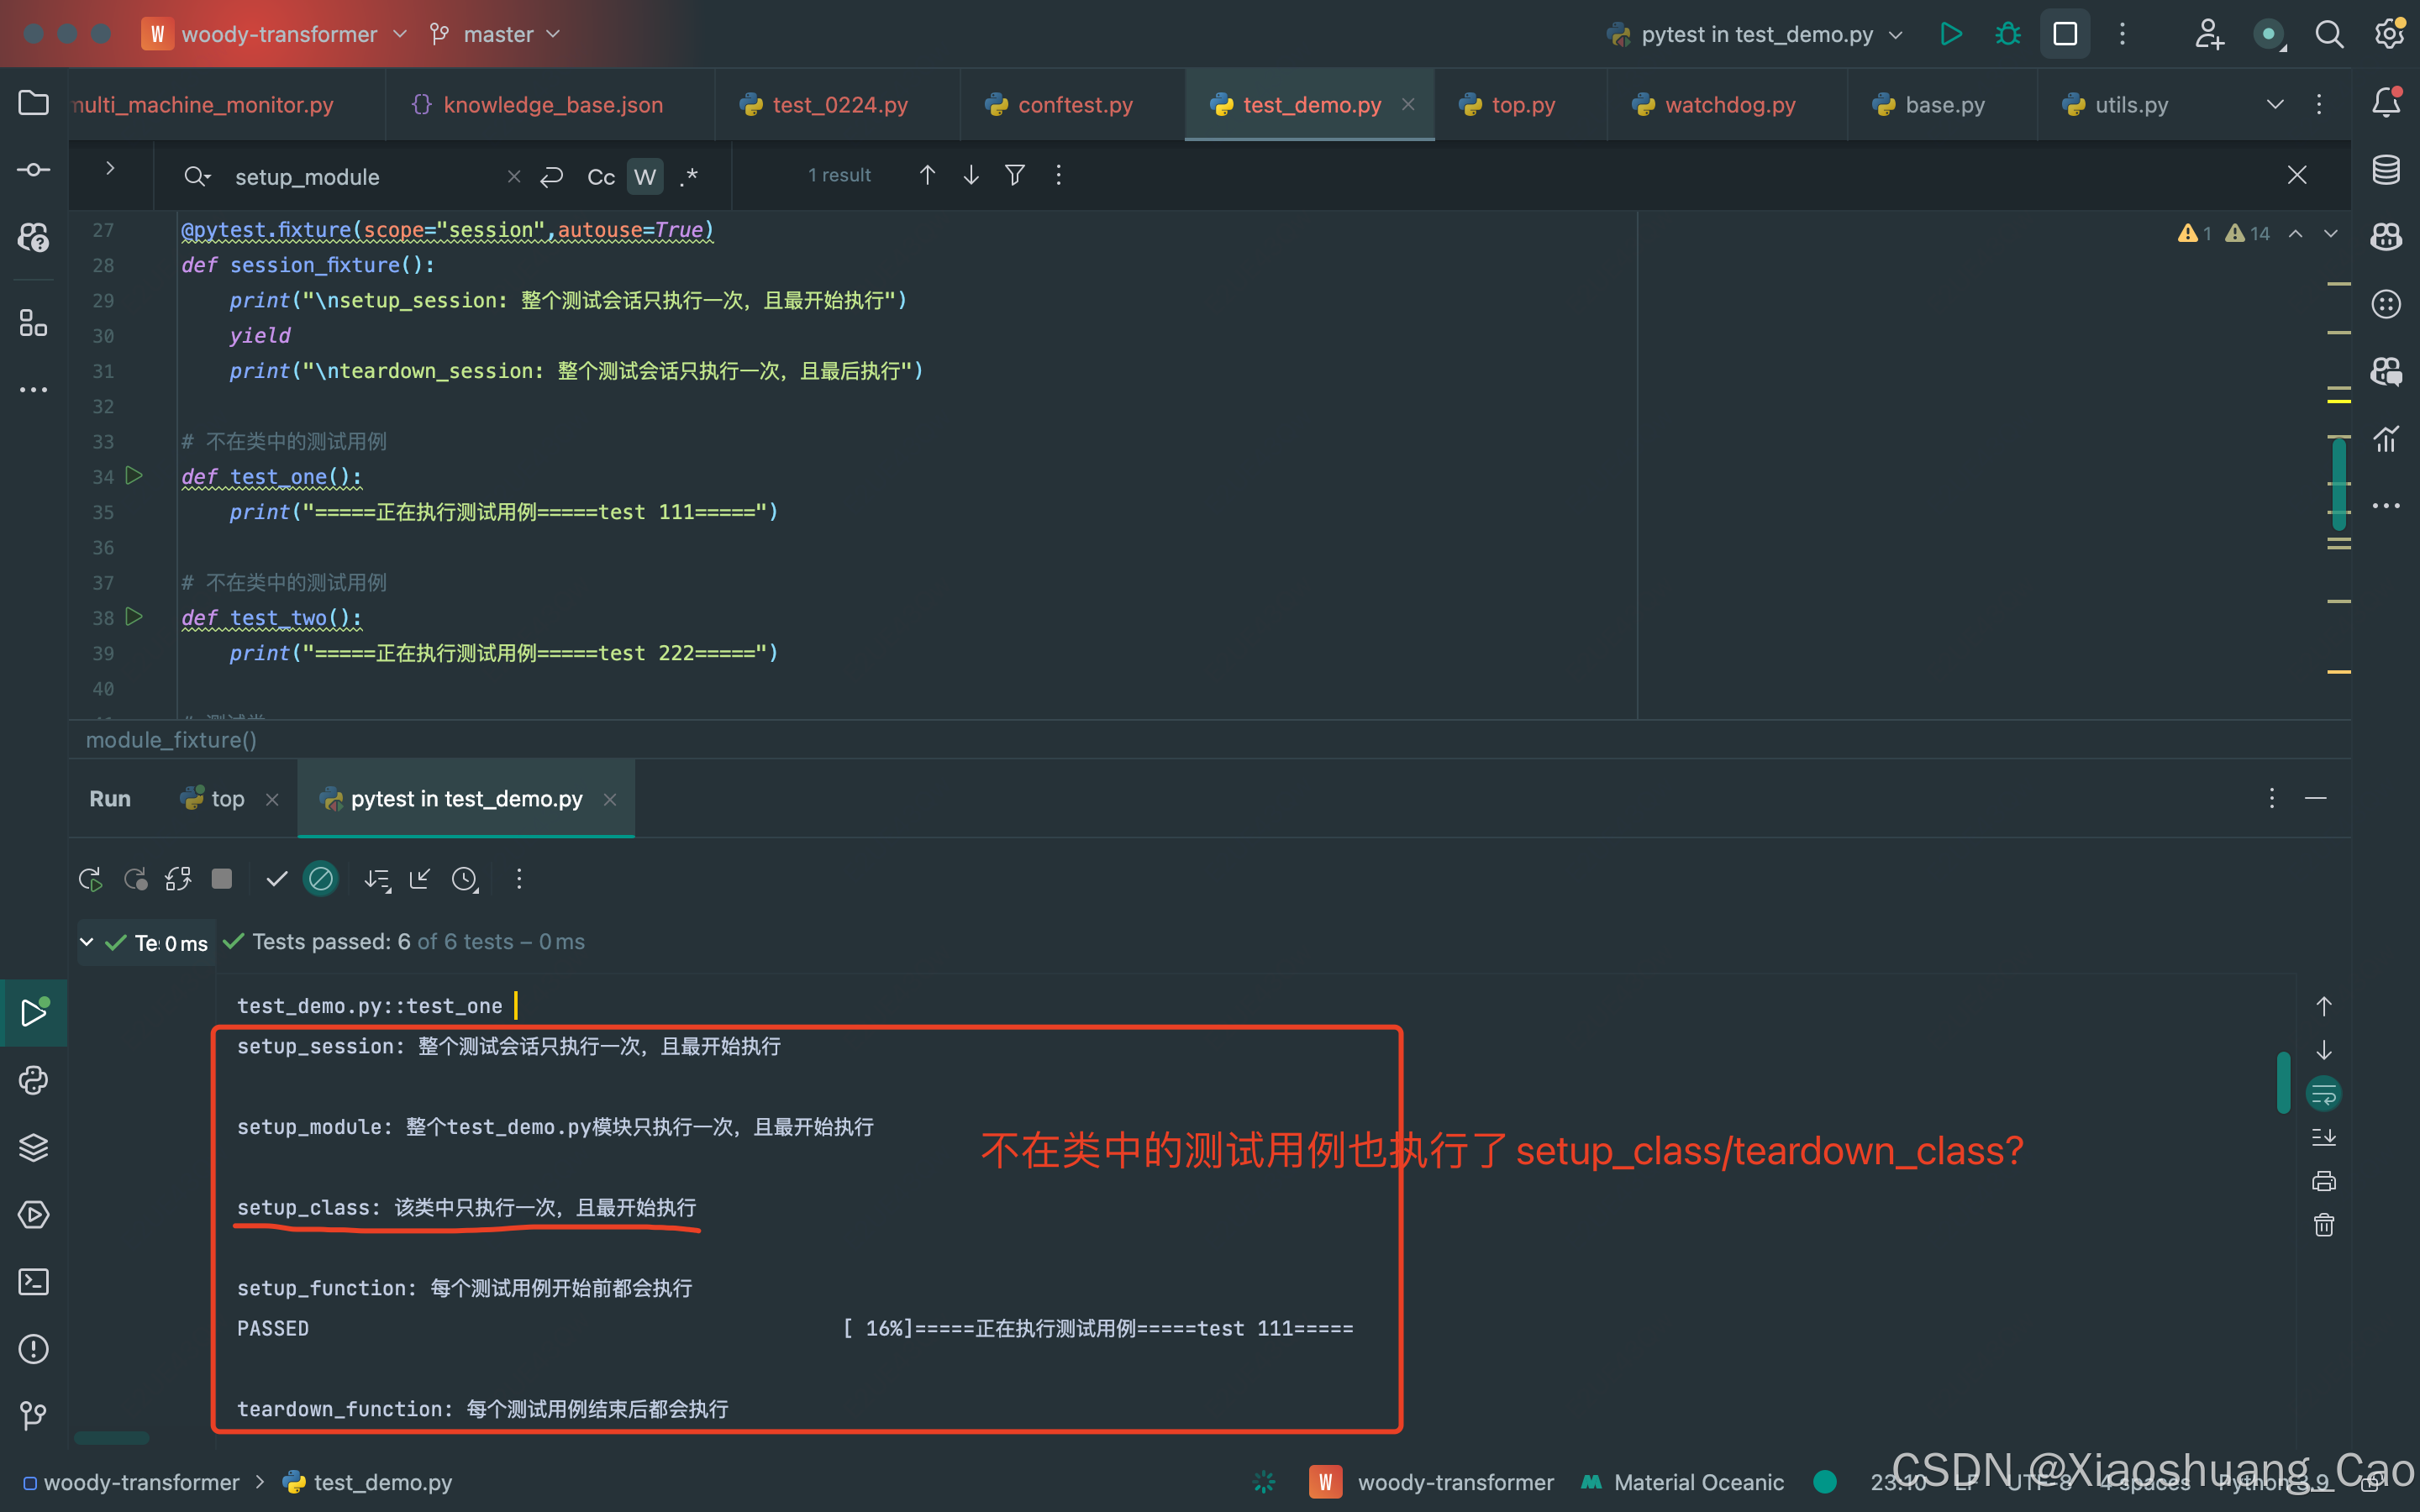Screen dimensions: 2420x1512
Task: Jump to next search occurrence arrow
Action: [970, 176]
